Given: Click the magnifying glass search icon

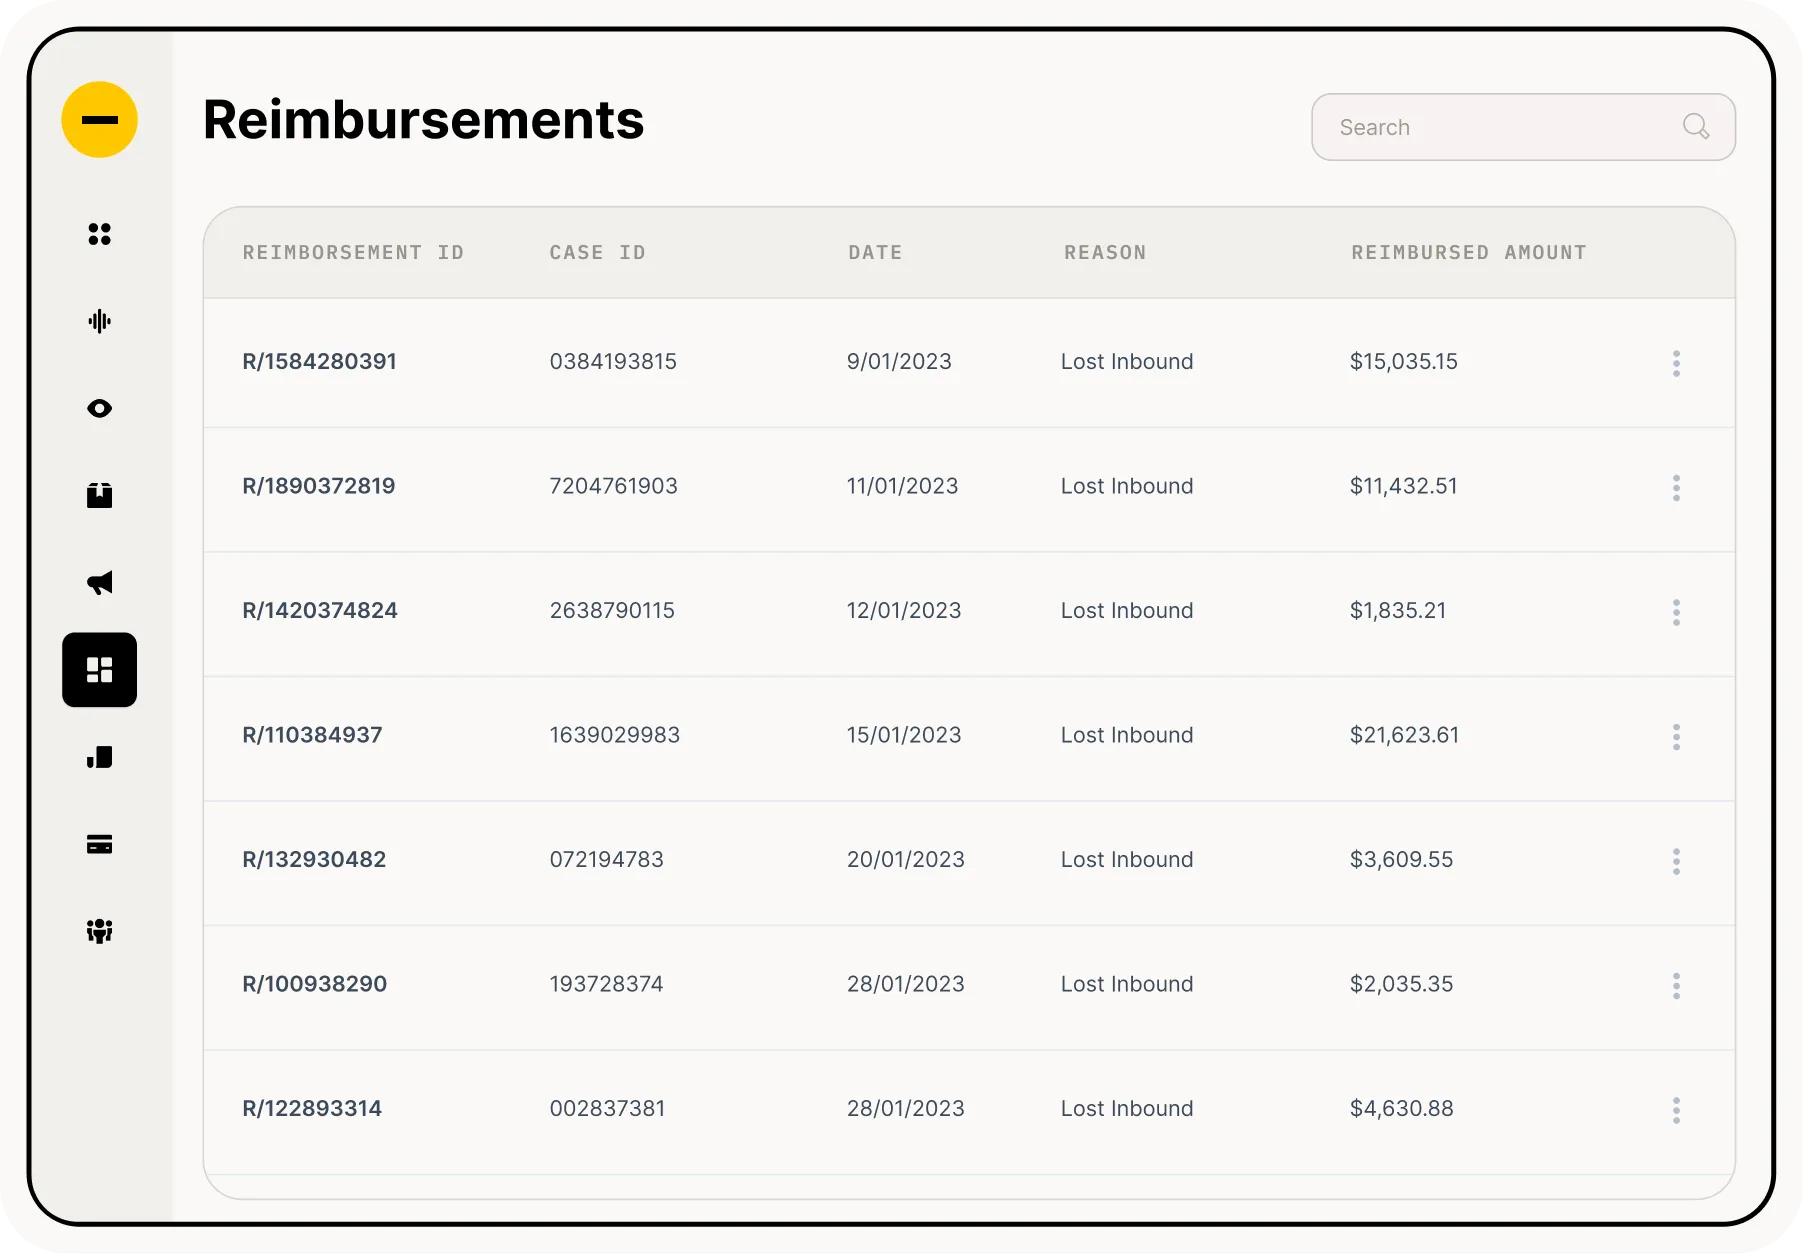Looking at the screenshot, I should [x=1695, y=126].
